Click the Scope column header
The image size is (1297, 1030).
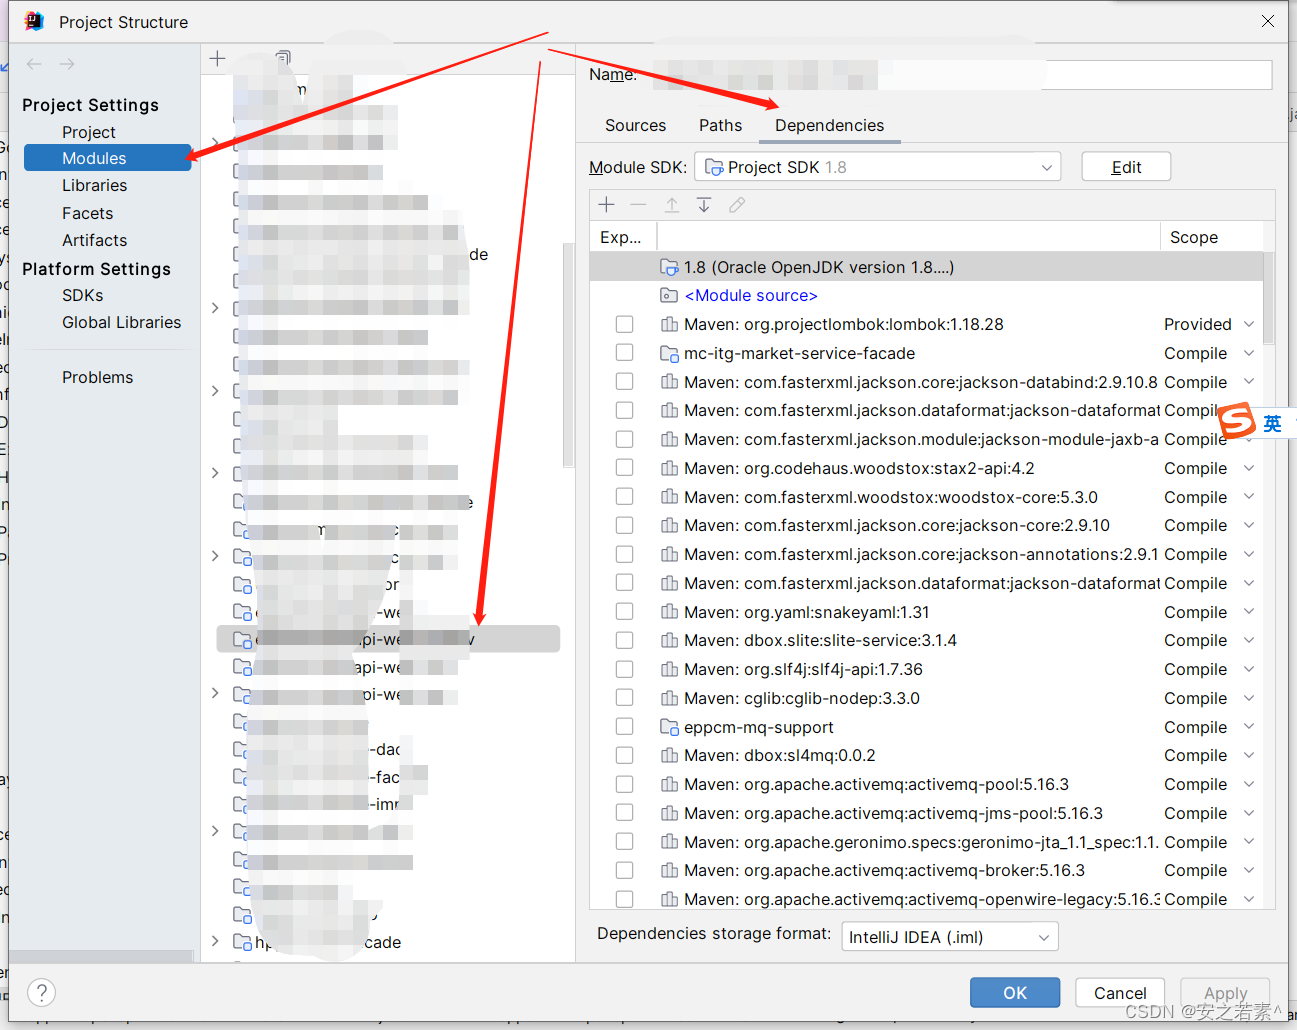point(1194,237)
